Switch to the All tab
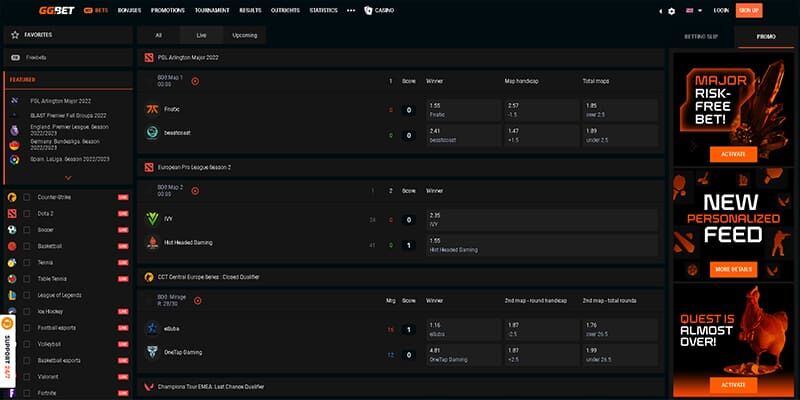 pos(159,35)
